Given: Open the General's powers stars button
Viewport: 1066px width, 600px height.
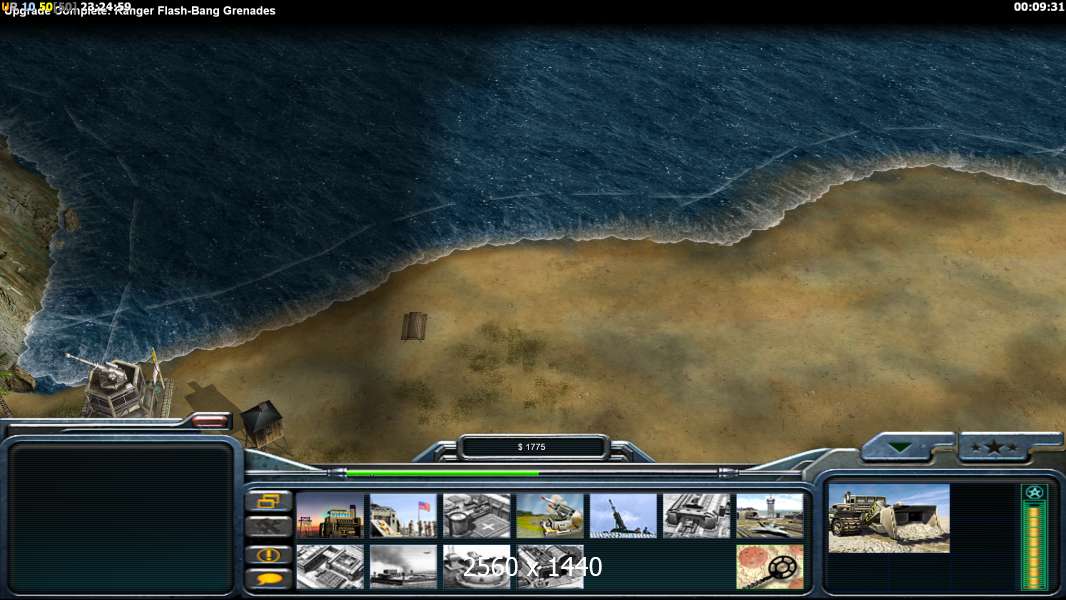Looking at the screenshot, I should click(994, 447).
